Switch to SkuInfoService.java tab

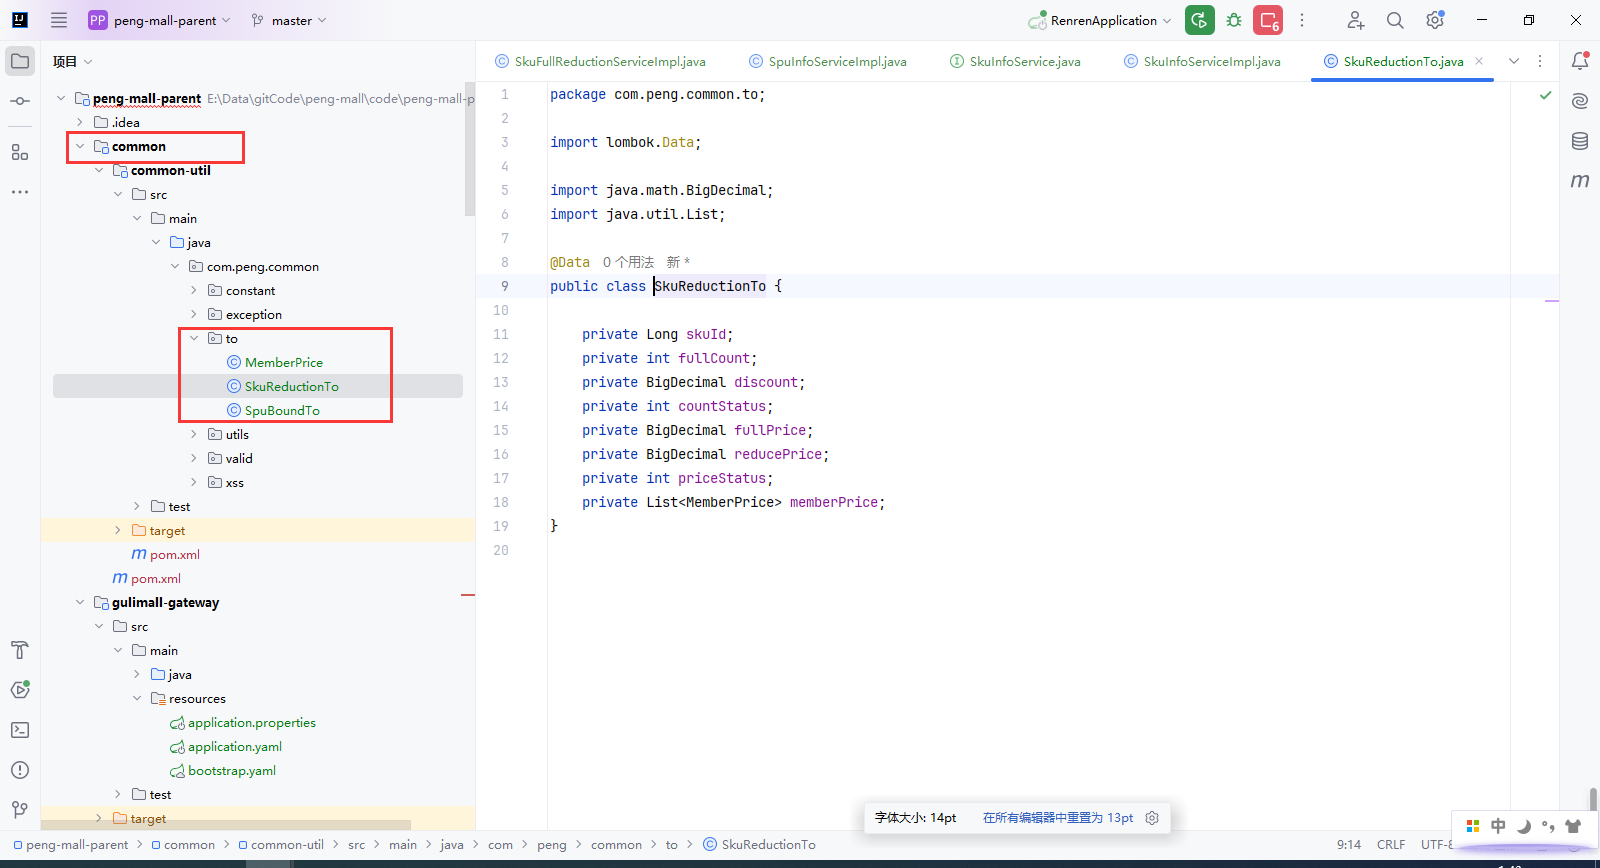point(1015,61)
